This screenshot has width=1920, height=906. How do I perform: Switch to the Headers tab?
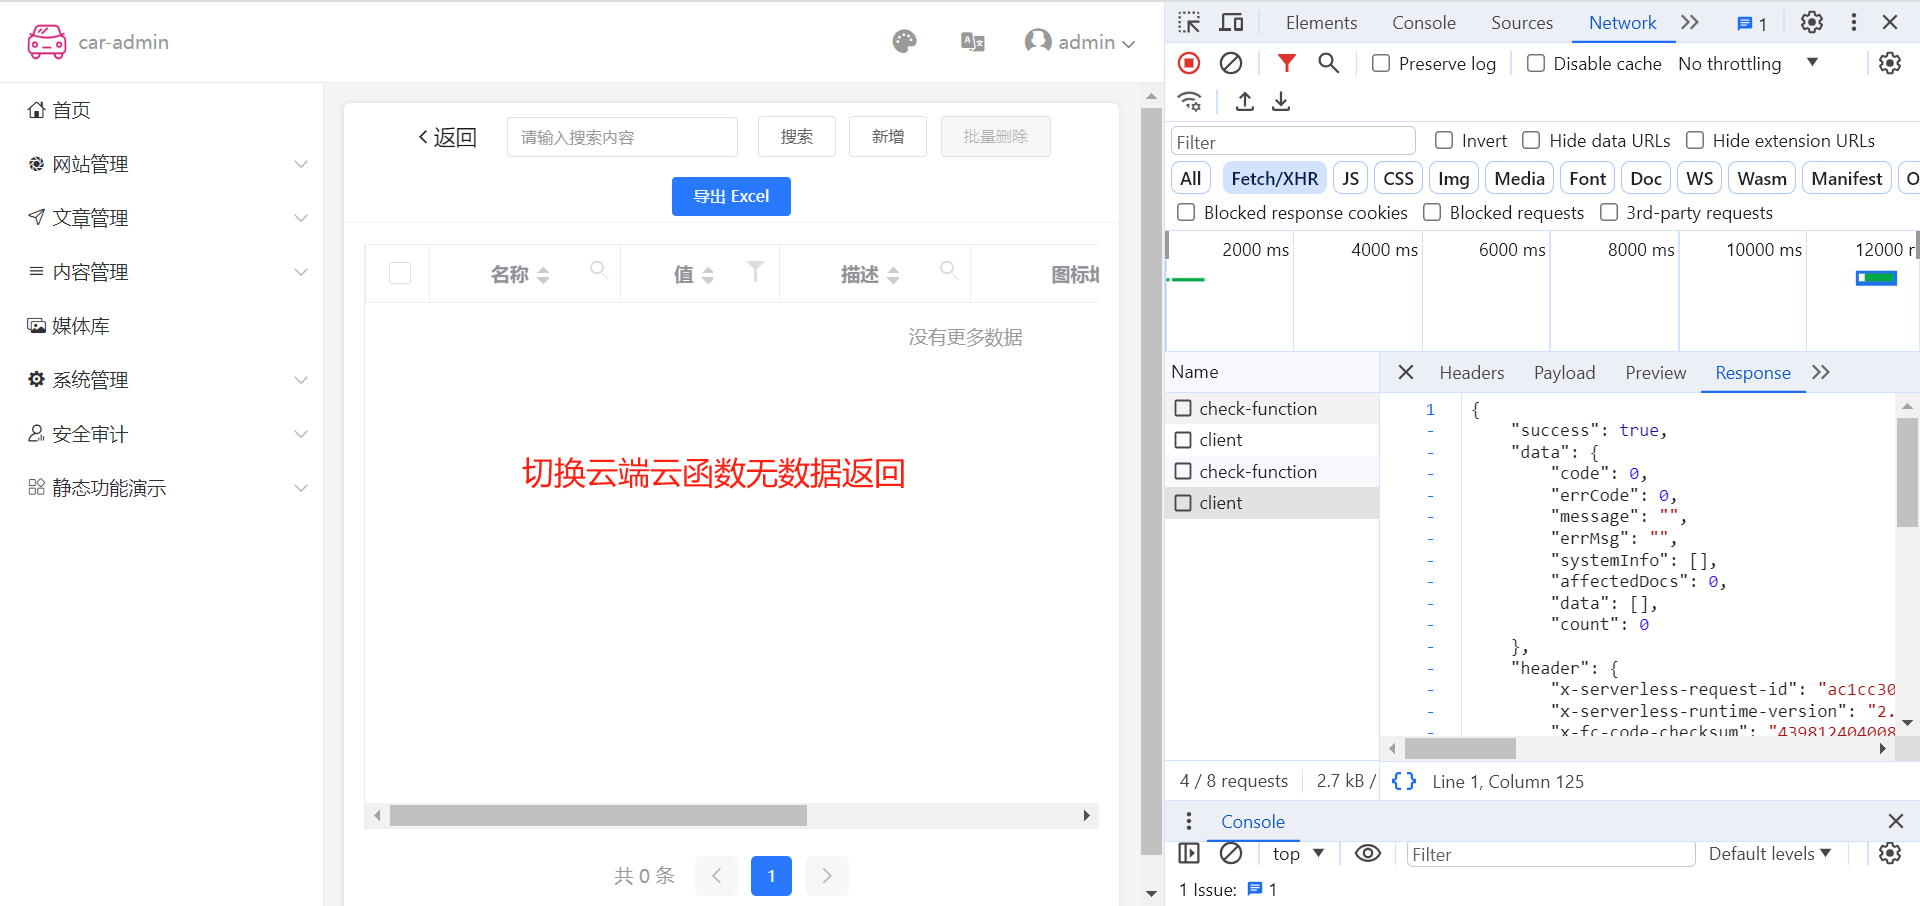coord(1471,372)
